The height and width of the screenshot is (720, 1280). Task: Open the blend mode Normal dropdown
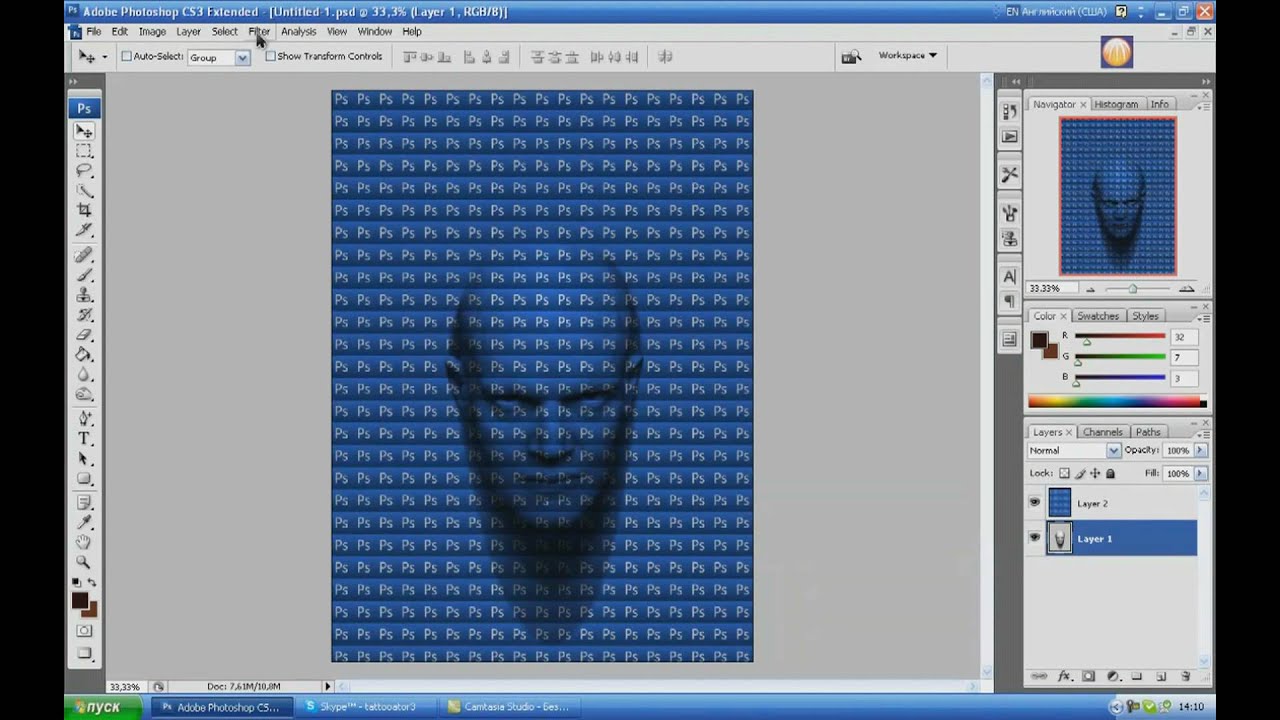pyautogui.click(x=1074, y=451)
